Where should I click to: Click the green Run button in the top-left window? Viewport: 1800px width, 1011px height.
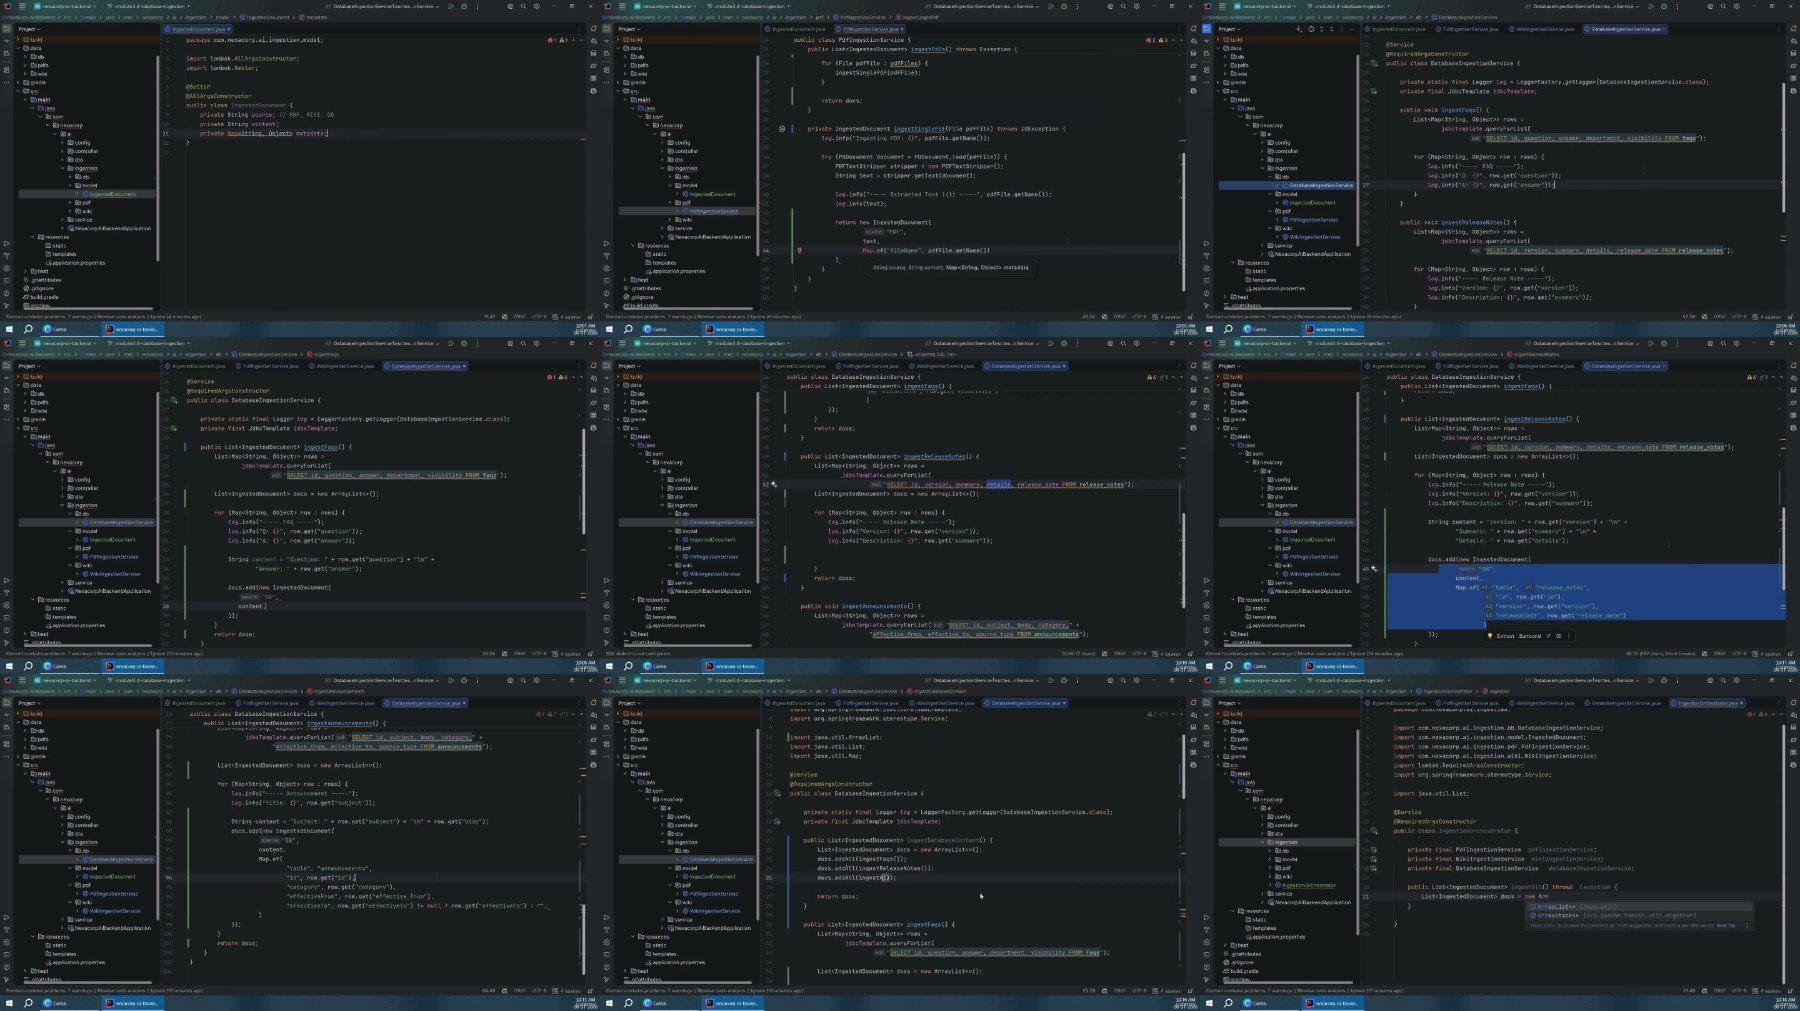[451, 6]
